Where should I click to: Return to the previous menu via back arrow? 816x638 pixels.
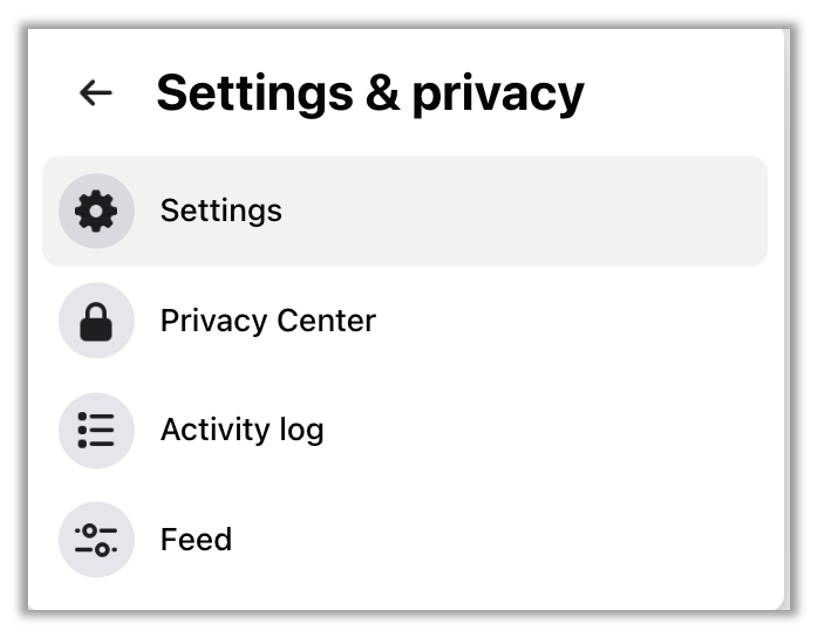point(96,93)
